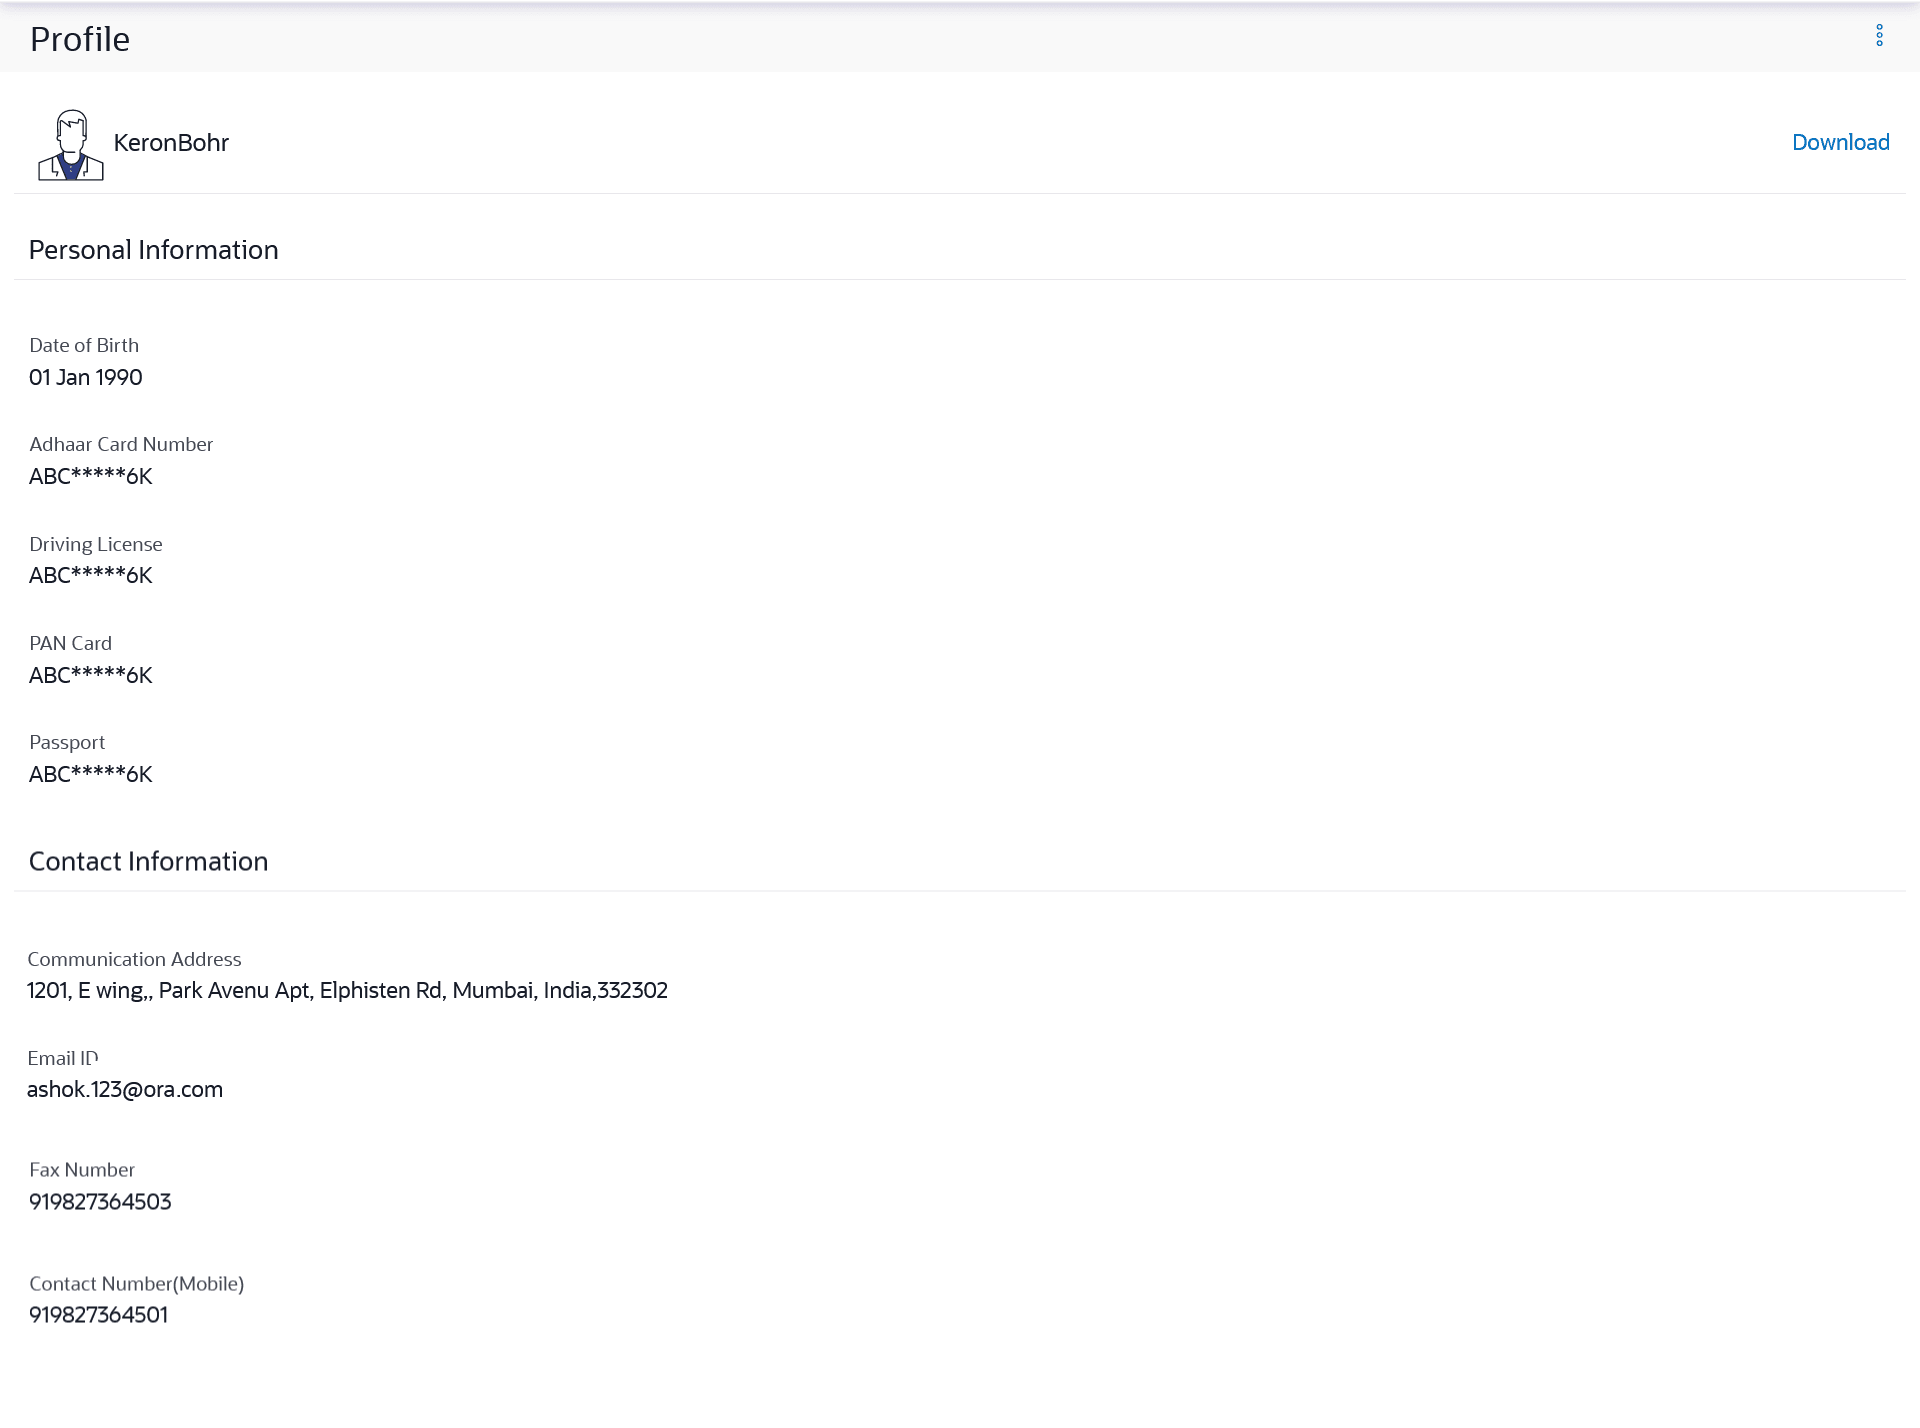
Task: Click the Email ID label
Action: (x=62, y=1059)
